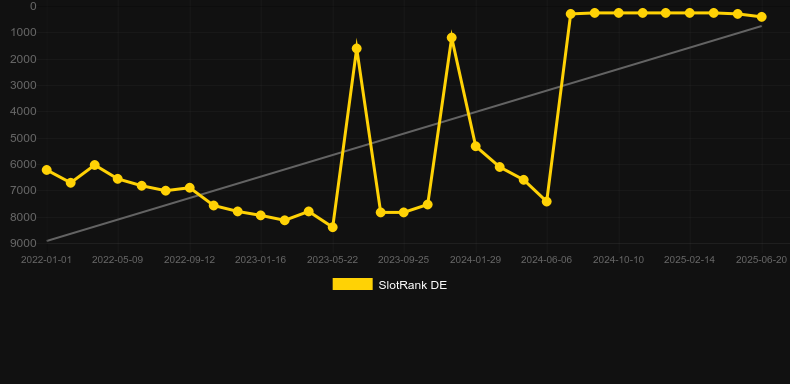Toggle the SlotRank DE legend swatch
Viewport: 790px width, 384px height.
coord(353,284)
